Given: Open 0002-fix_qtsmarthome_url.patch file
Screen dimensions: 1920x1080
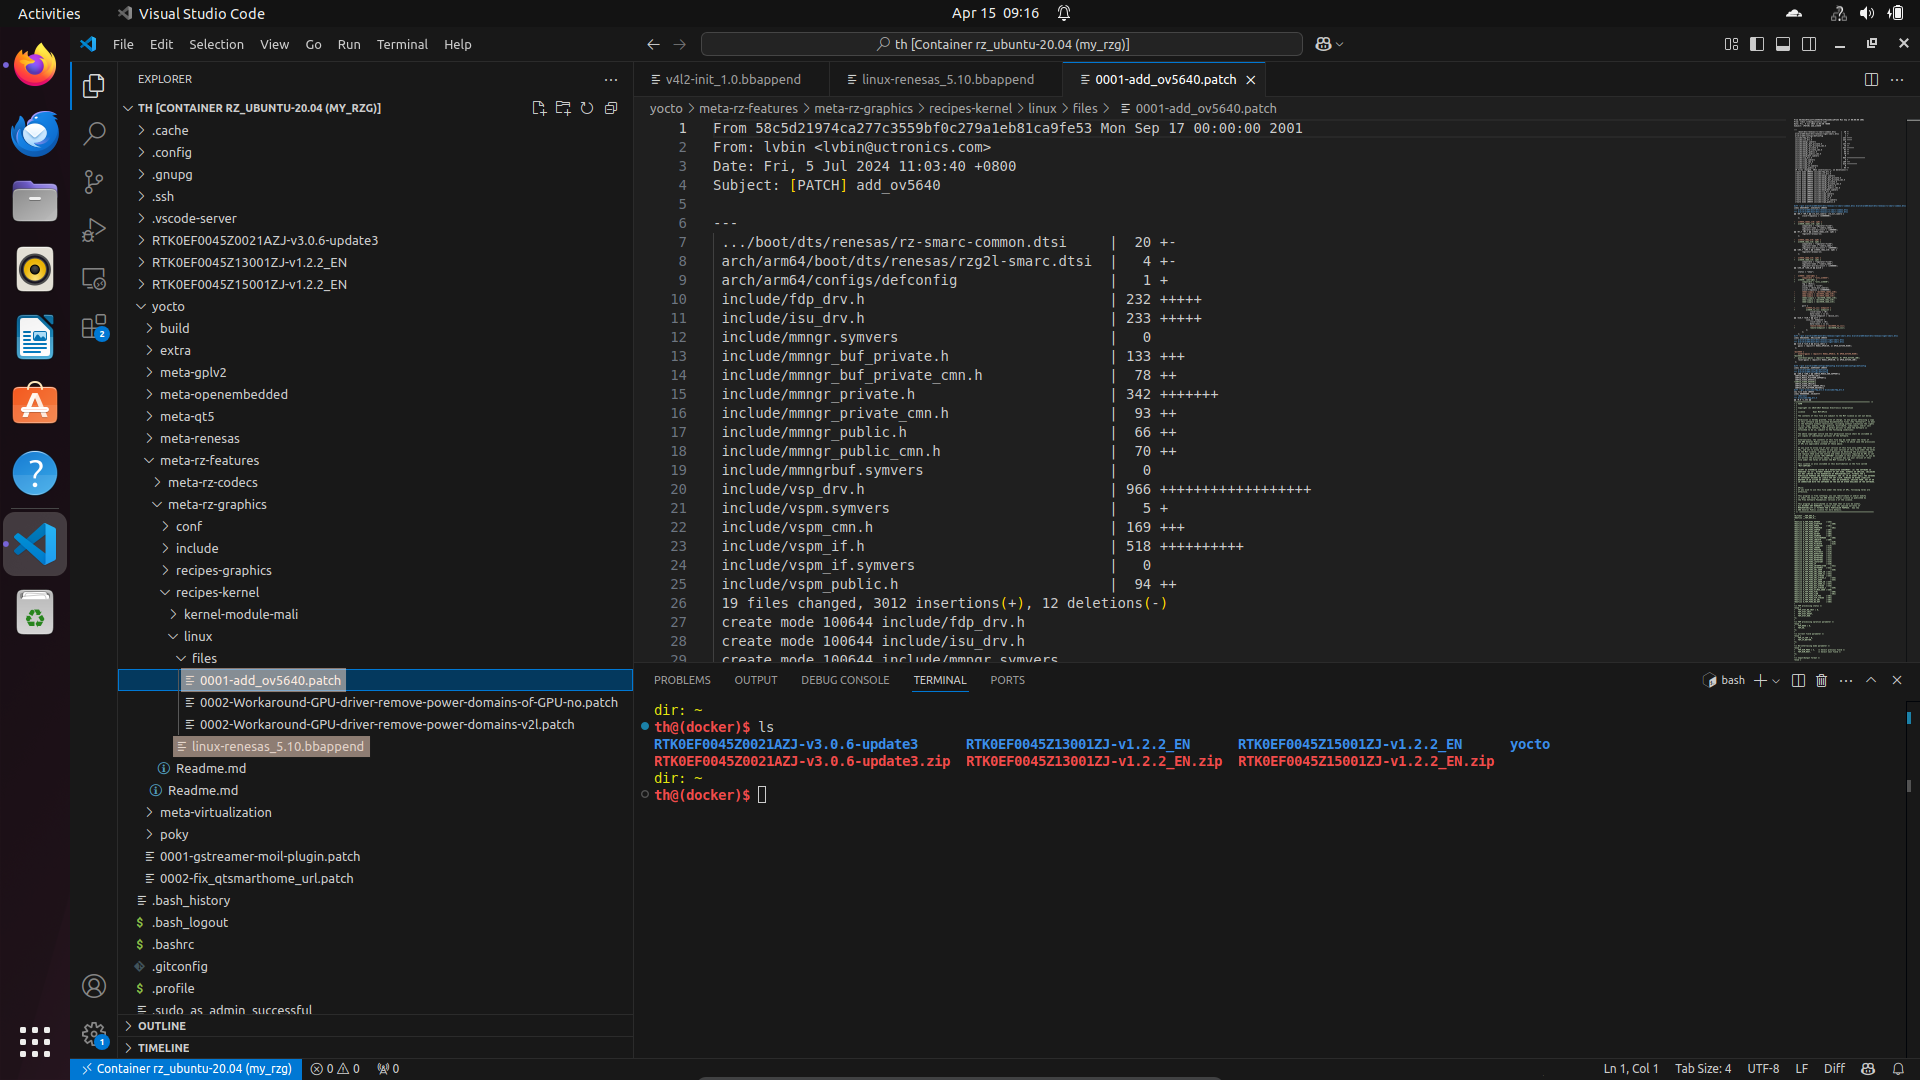Looking at the screenshot, I should 375,878.
